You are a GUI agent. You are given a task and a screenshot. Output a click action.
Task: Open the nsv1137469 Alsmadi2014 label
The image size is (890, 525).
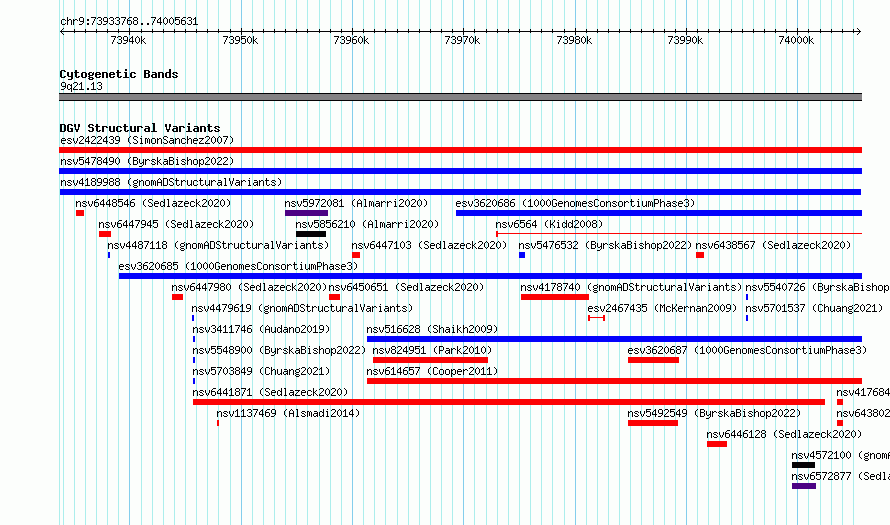click(x=288, y=413)
